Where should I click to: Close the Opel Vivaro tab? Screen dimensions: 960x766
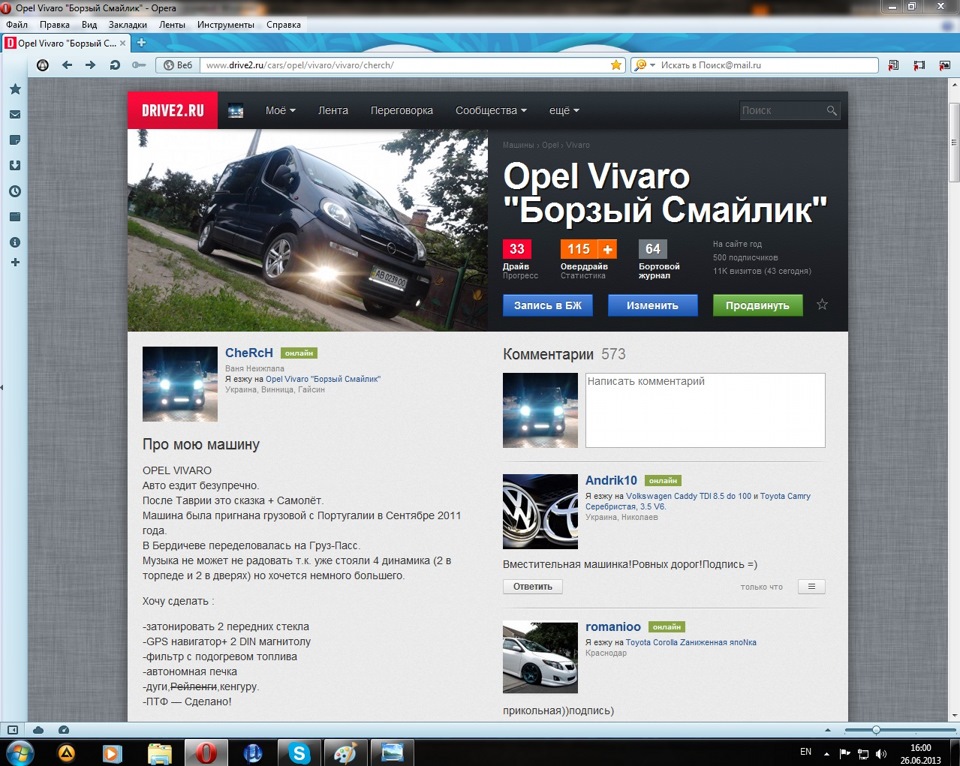point(122,43)
